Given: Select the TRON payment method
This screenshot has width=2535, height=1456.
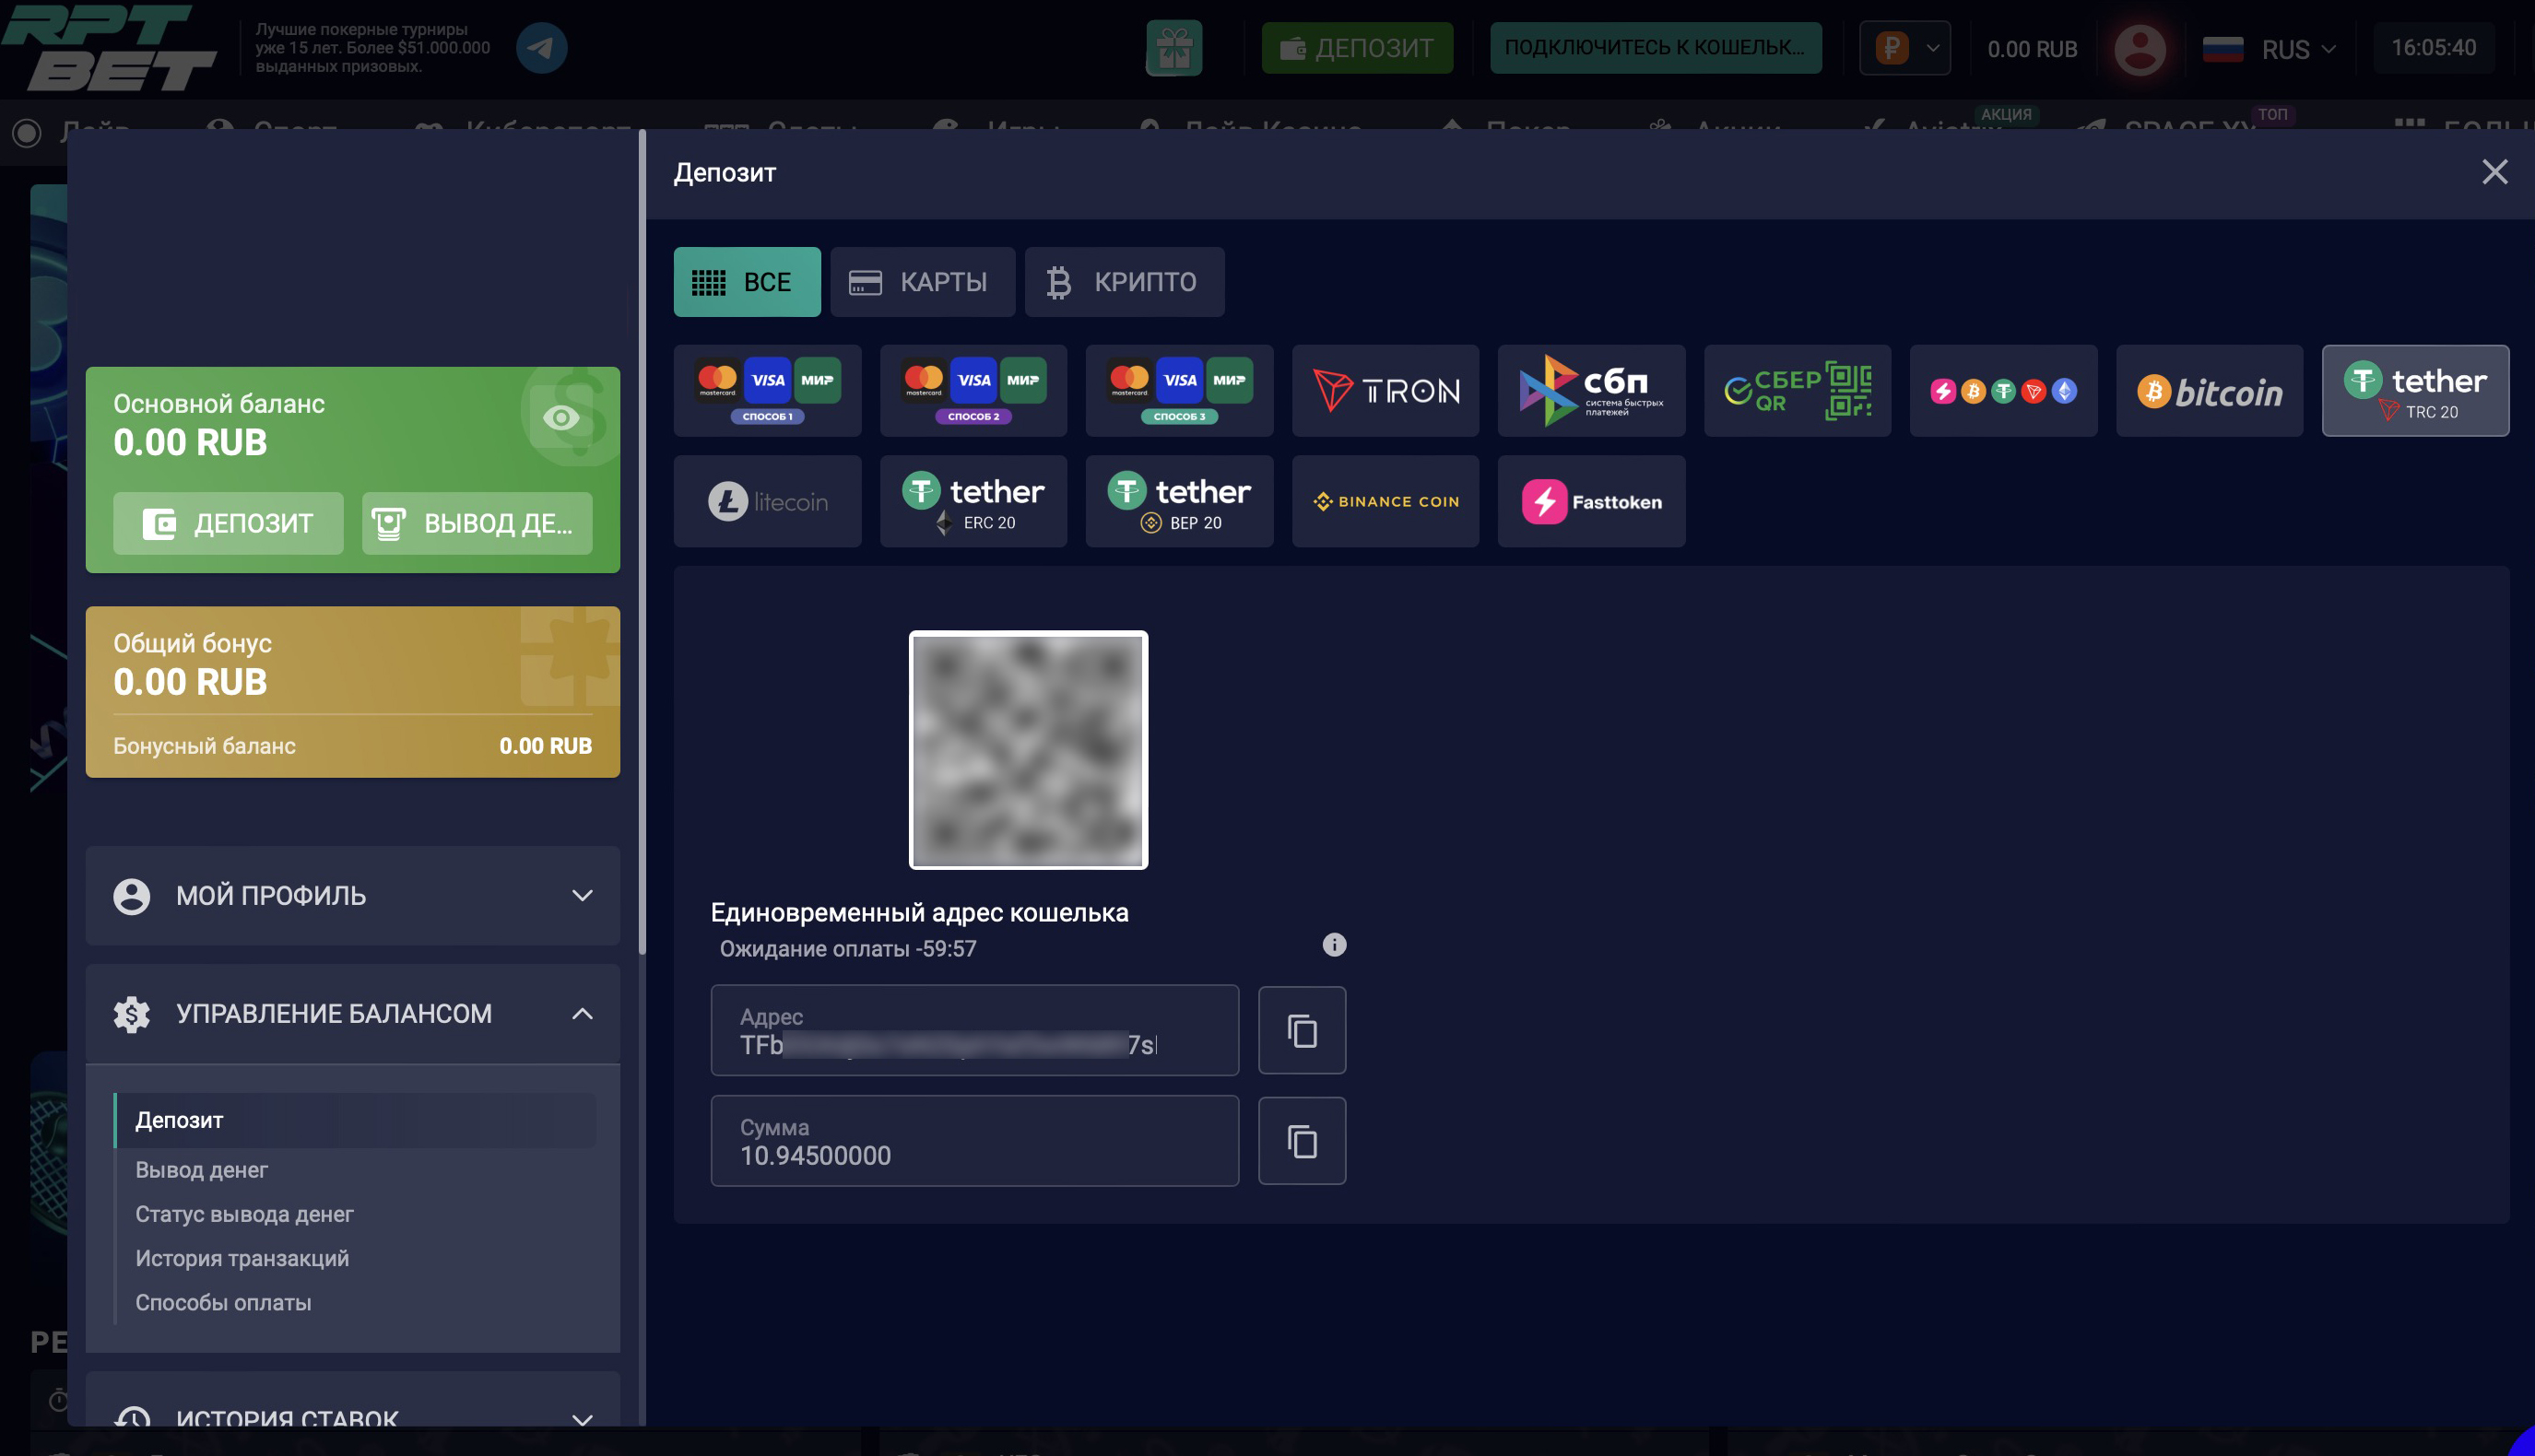Looking at the screenshot, I should [x=1385, y=391].
